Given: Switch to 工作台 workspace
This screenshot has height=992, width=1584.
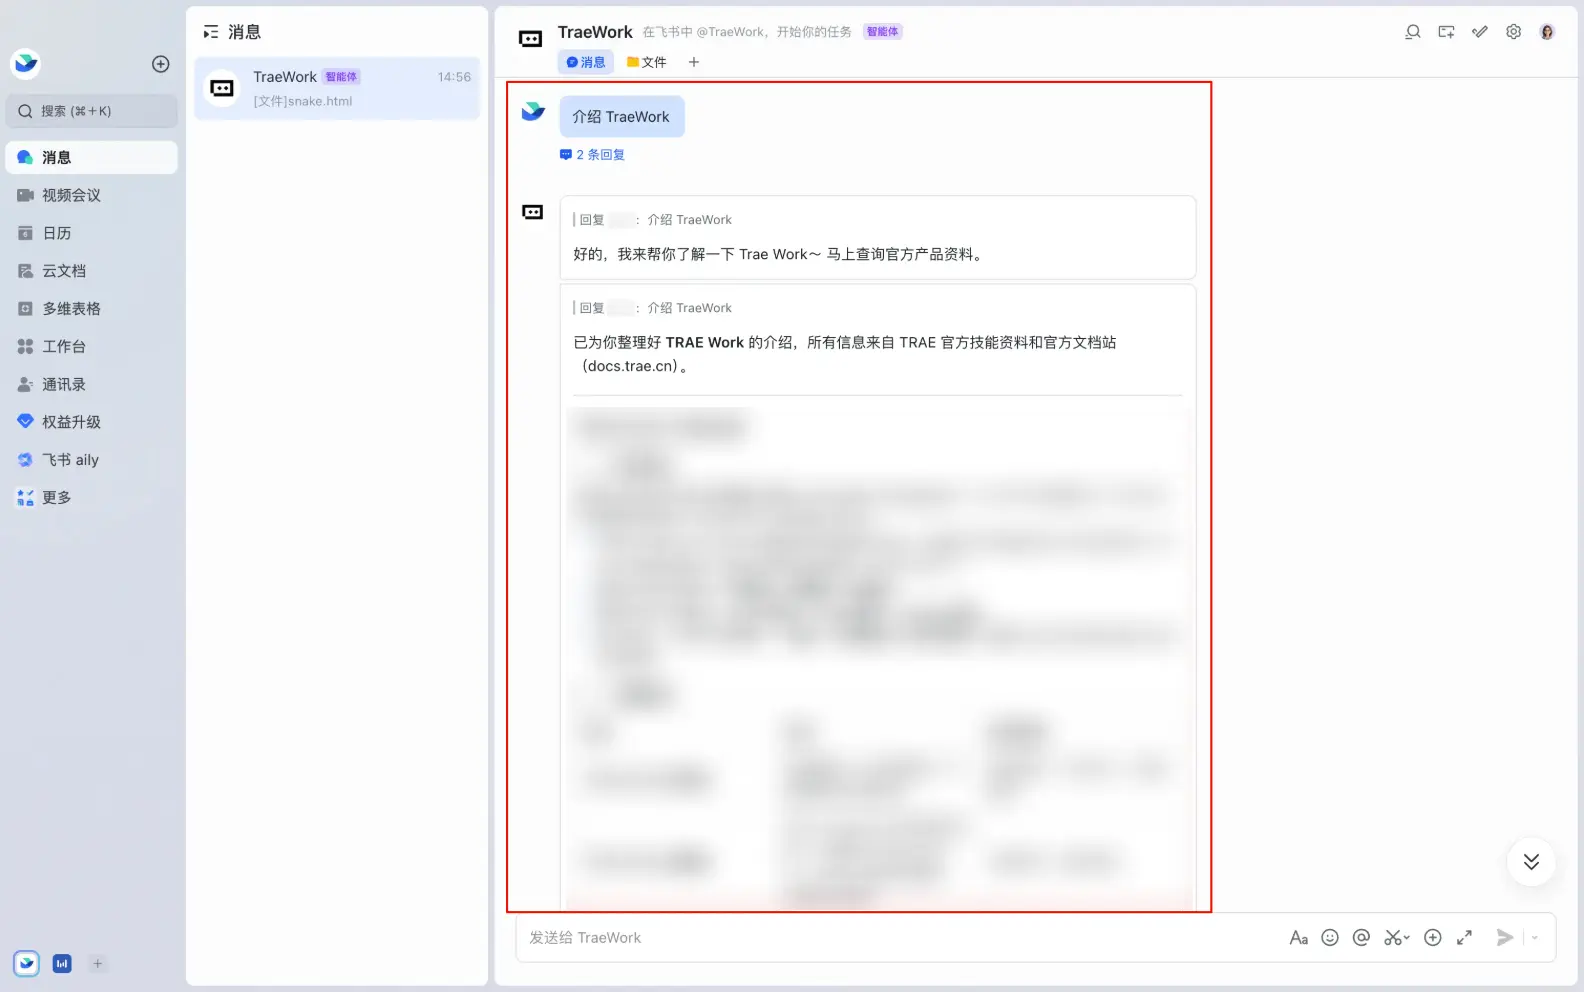Looking at the screenshot, I should [x=92, y=347].
